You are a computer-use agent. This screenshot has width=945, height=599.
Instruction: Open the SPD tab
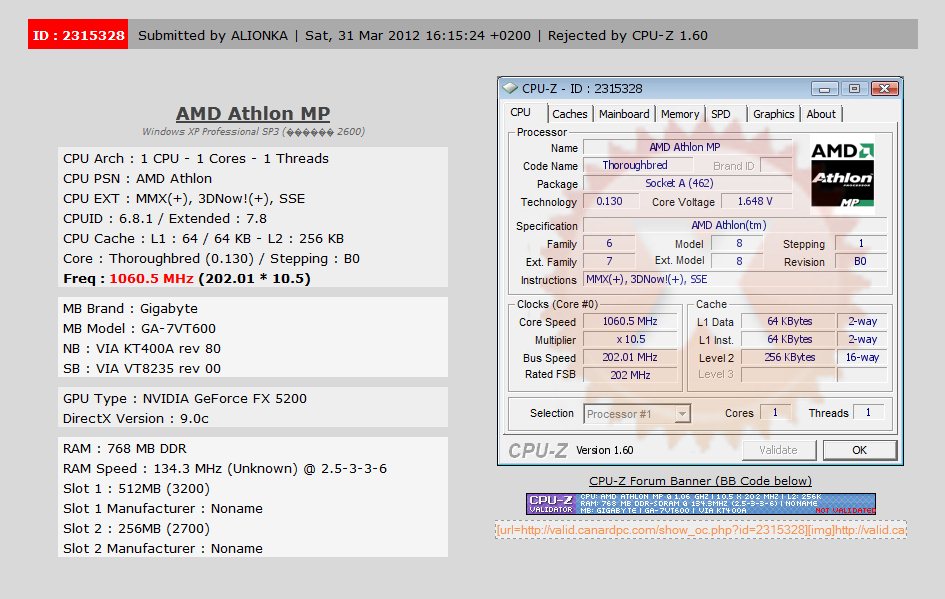721,114
